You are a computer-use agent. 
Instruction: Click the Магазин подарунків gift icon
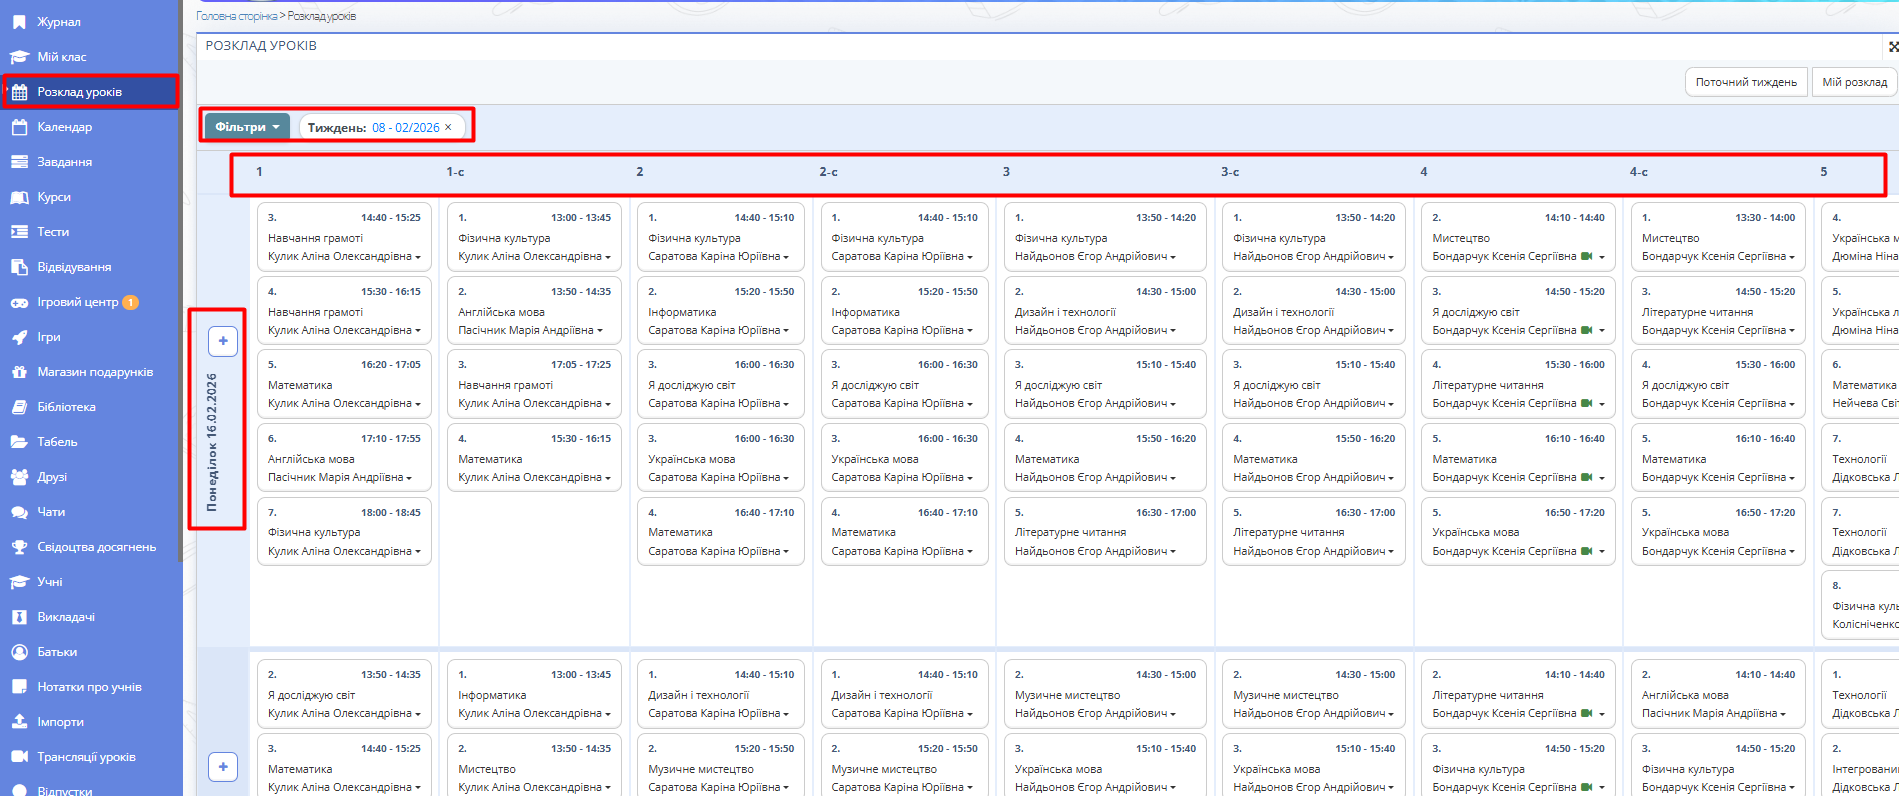pos(19,372)
